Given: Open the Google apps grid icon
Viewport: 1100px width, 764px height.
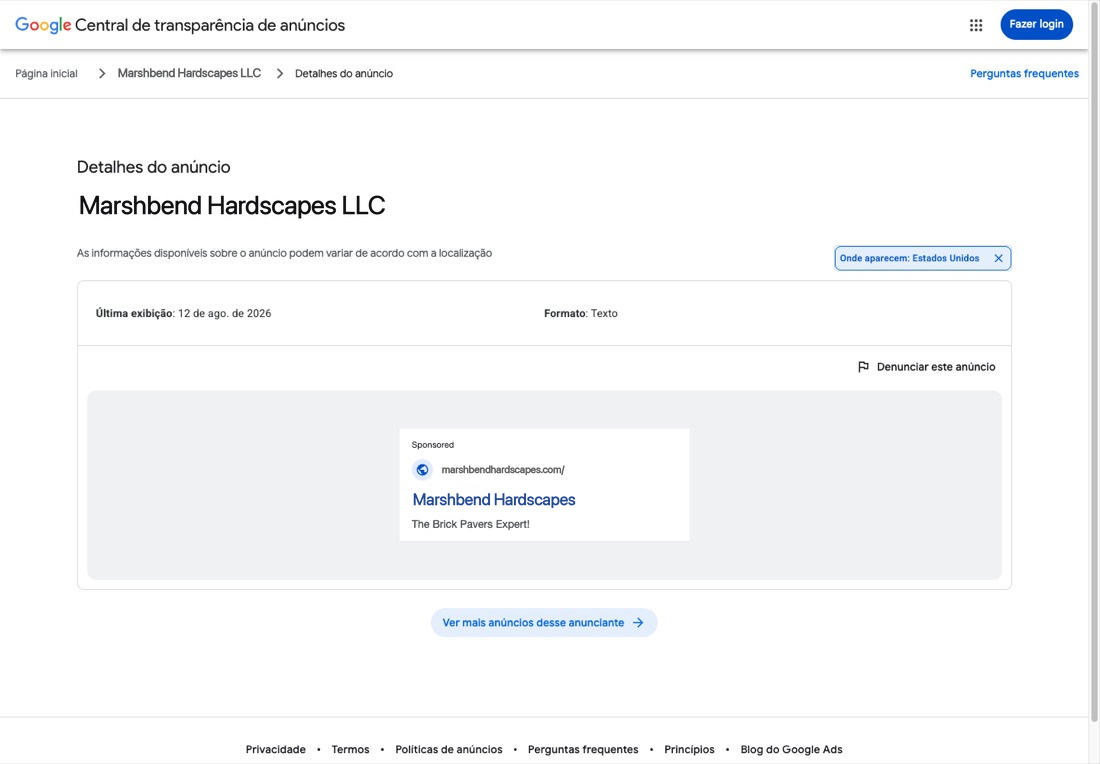Looking at the screenshot, I should coord(976,25).
